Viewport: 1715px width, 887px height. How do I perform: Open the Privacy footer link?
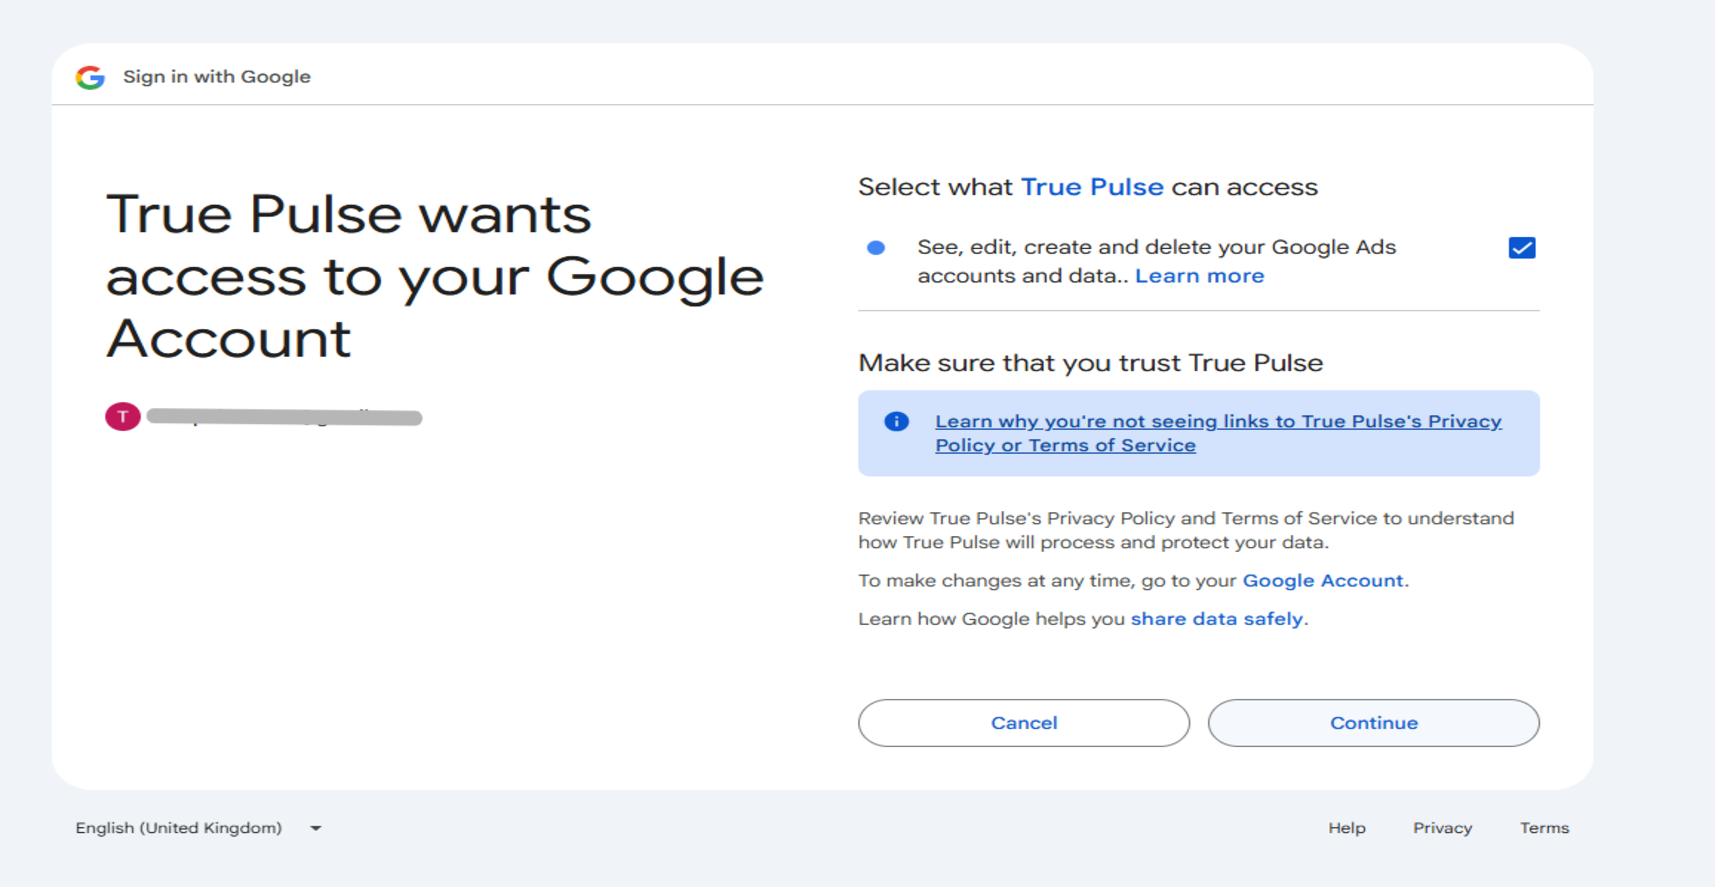pyautogui.click(x=1442, y=828)
